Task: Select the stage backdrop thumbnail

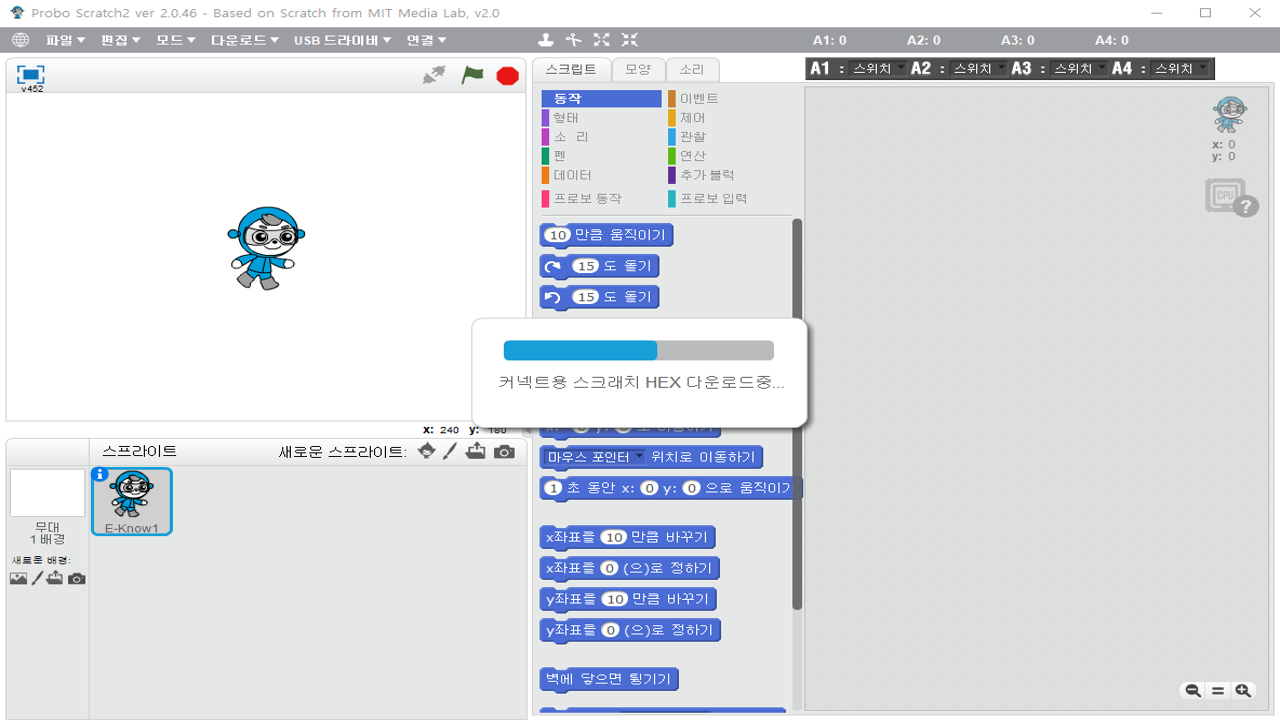Action: (x=47, y=493)
